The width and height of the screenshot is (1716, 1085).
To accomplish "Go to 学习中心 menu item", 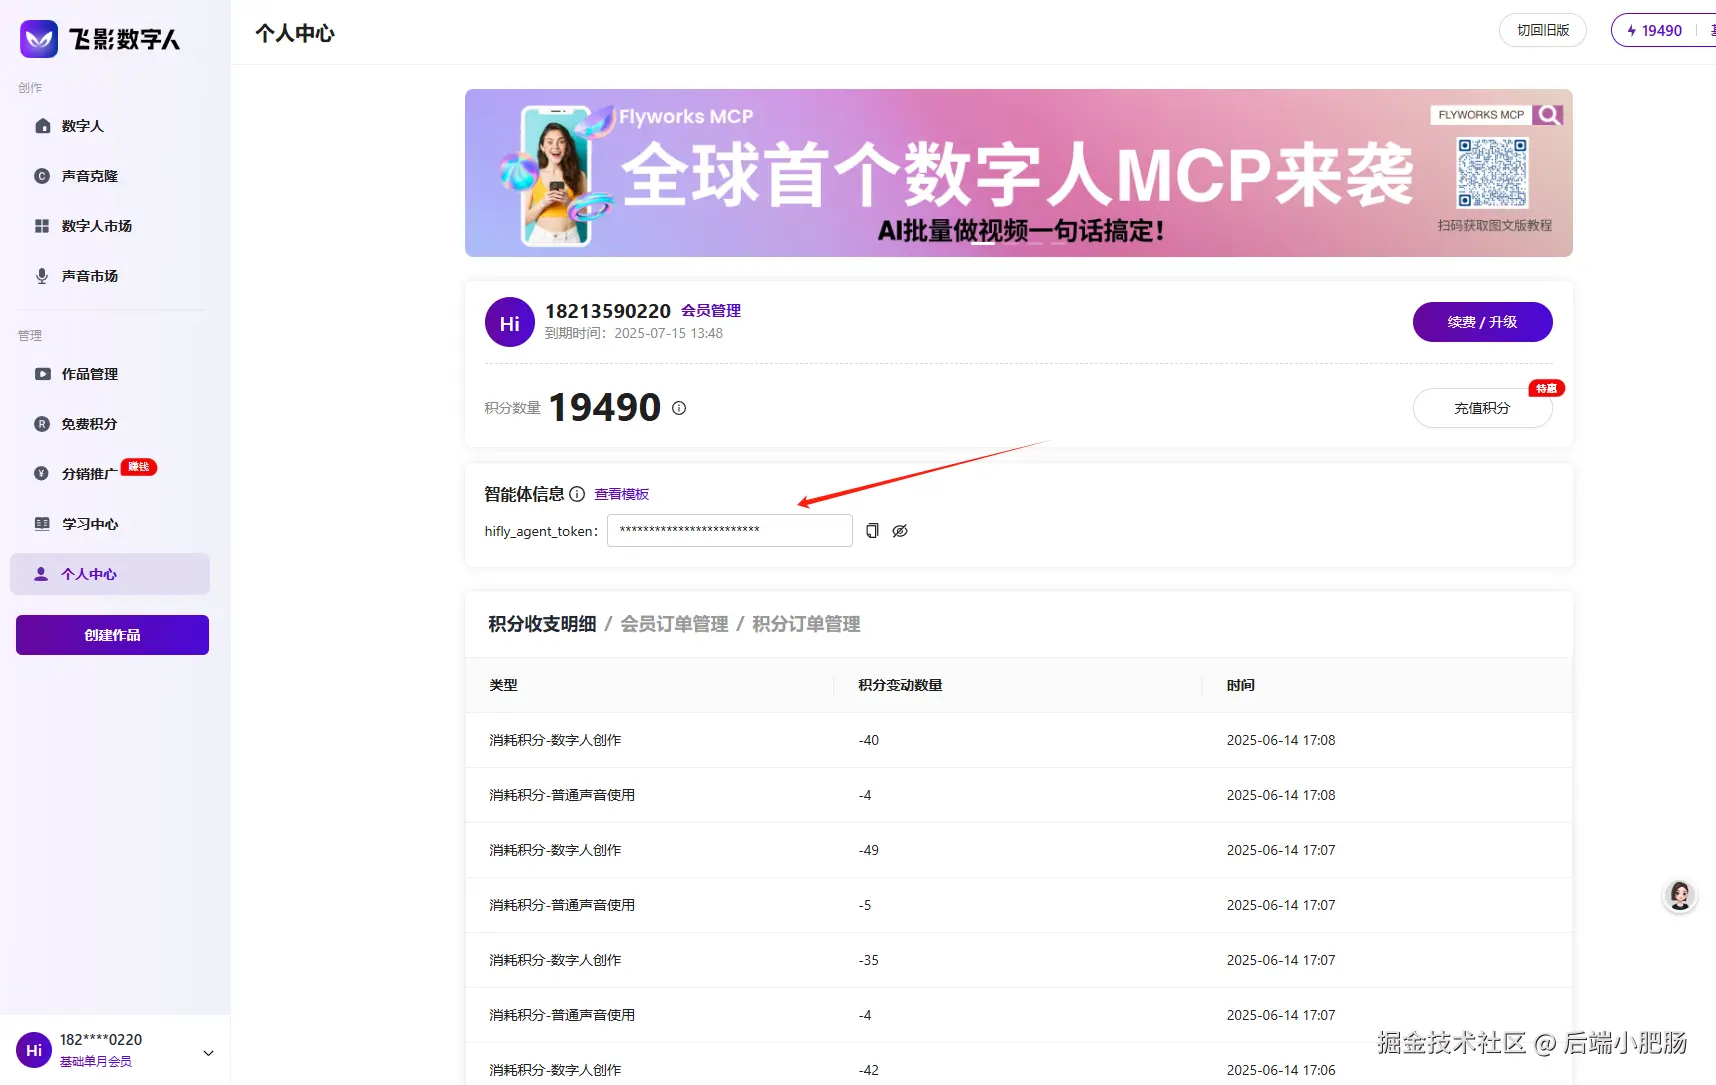I will [110, 524].
